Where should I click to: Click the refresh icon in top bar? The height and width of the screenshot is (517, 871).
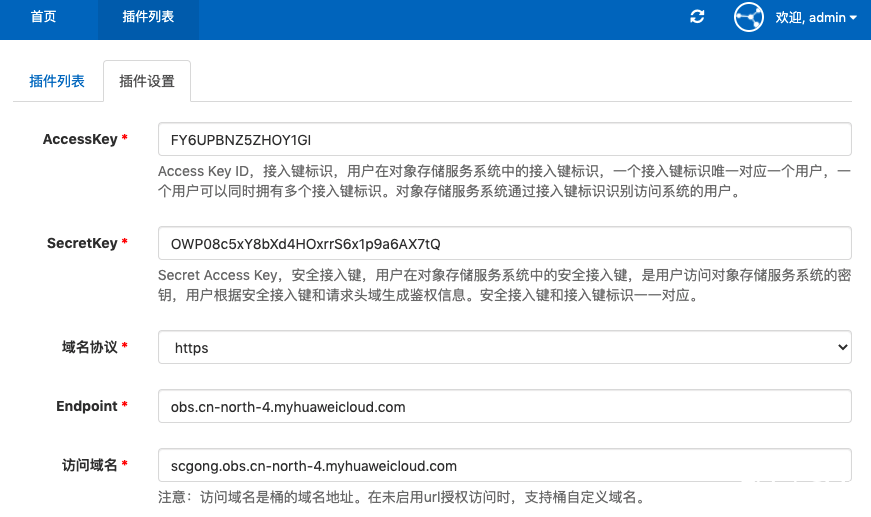(x=697, y=17)
